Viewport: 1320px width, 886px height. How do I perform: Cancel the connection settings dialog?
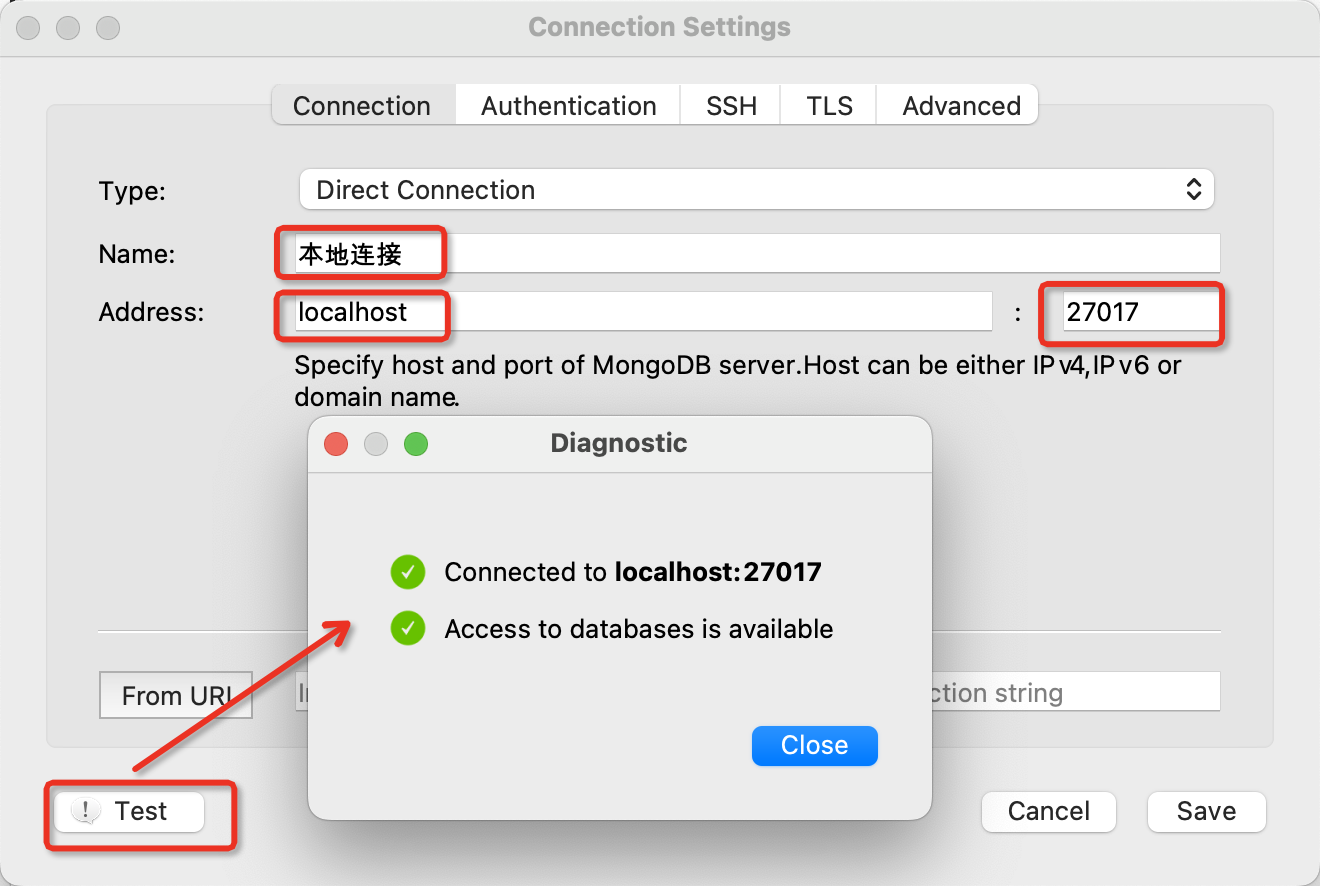(x=1048, y=811)
